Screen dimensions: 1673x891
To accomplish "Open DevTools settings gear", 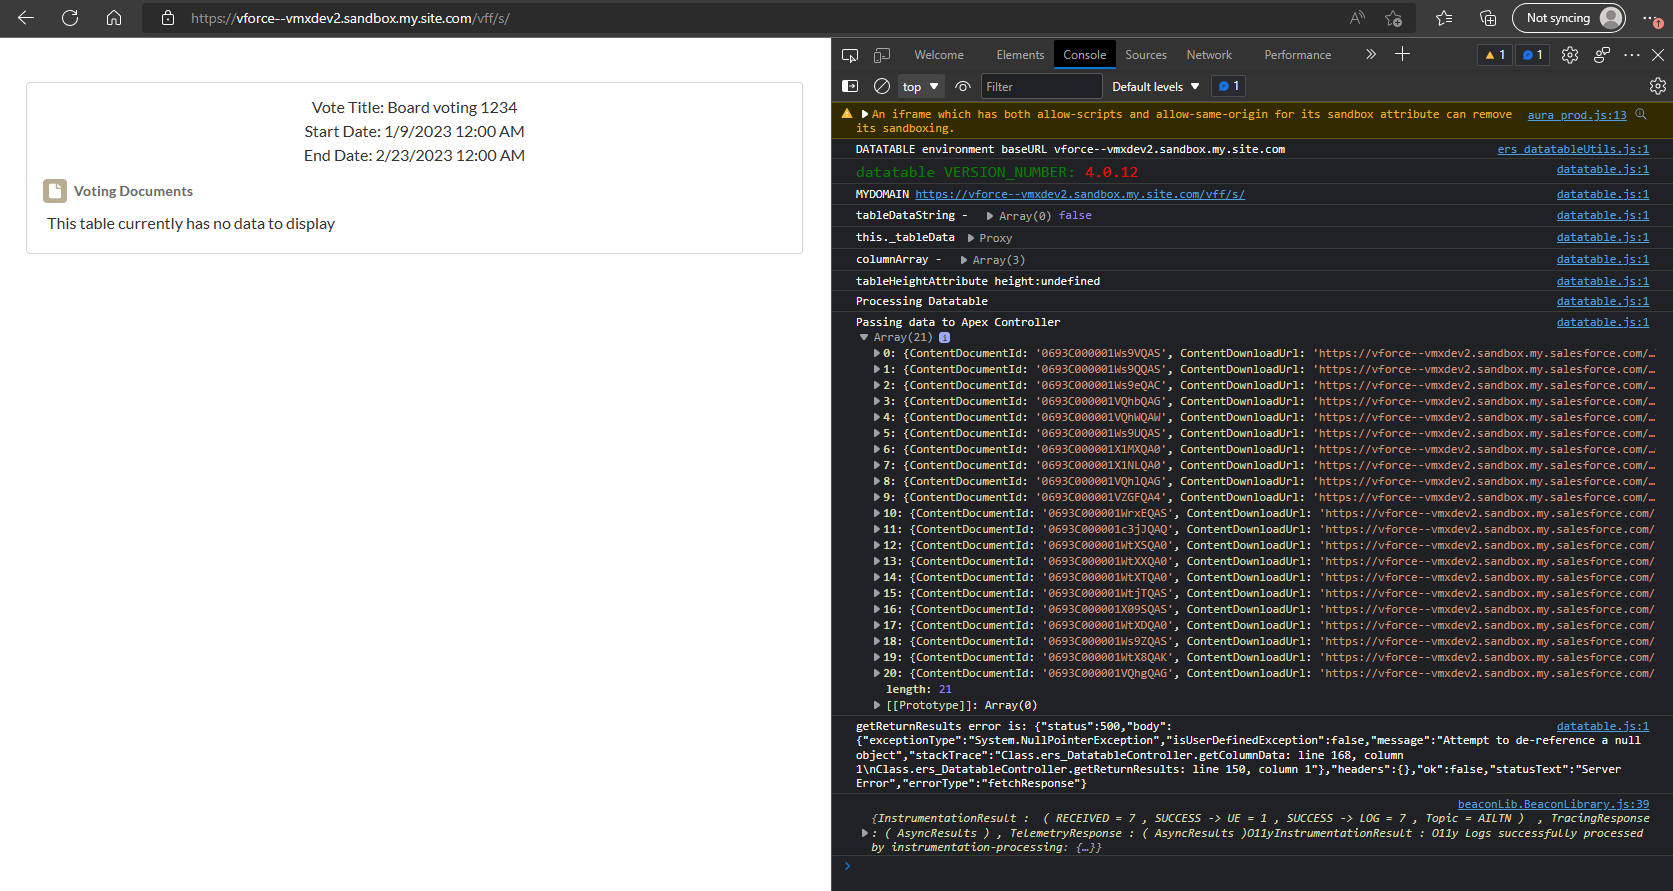I will coord(1570,55).
